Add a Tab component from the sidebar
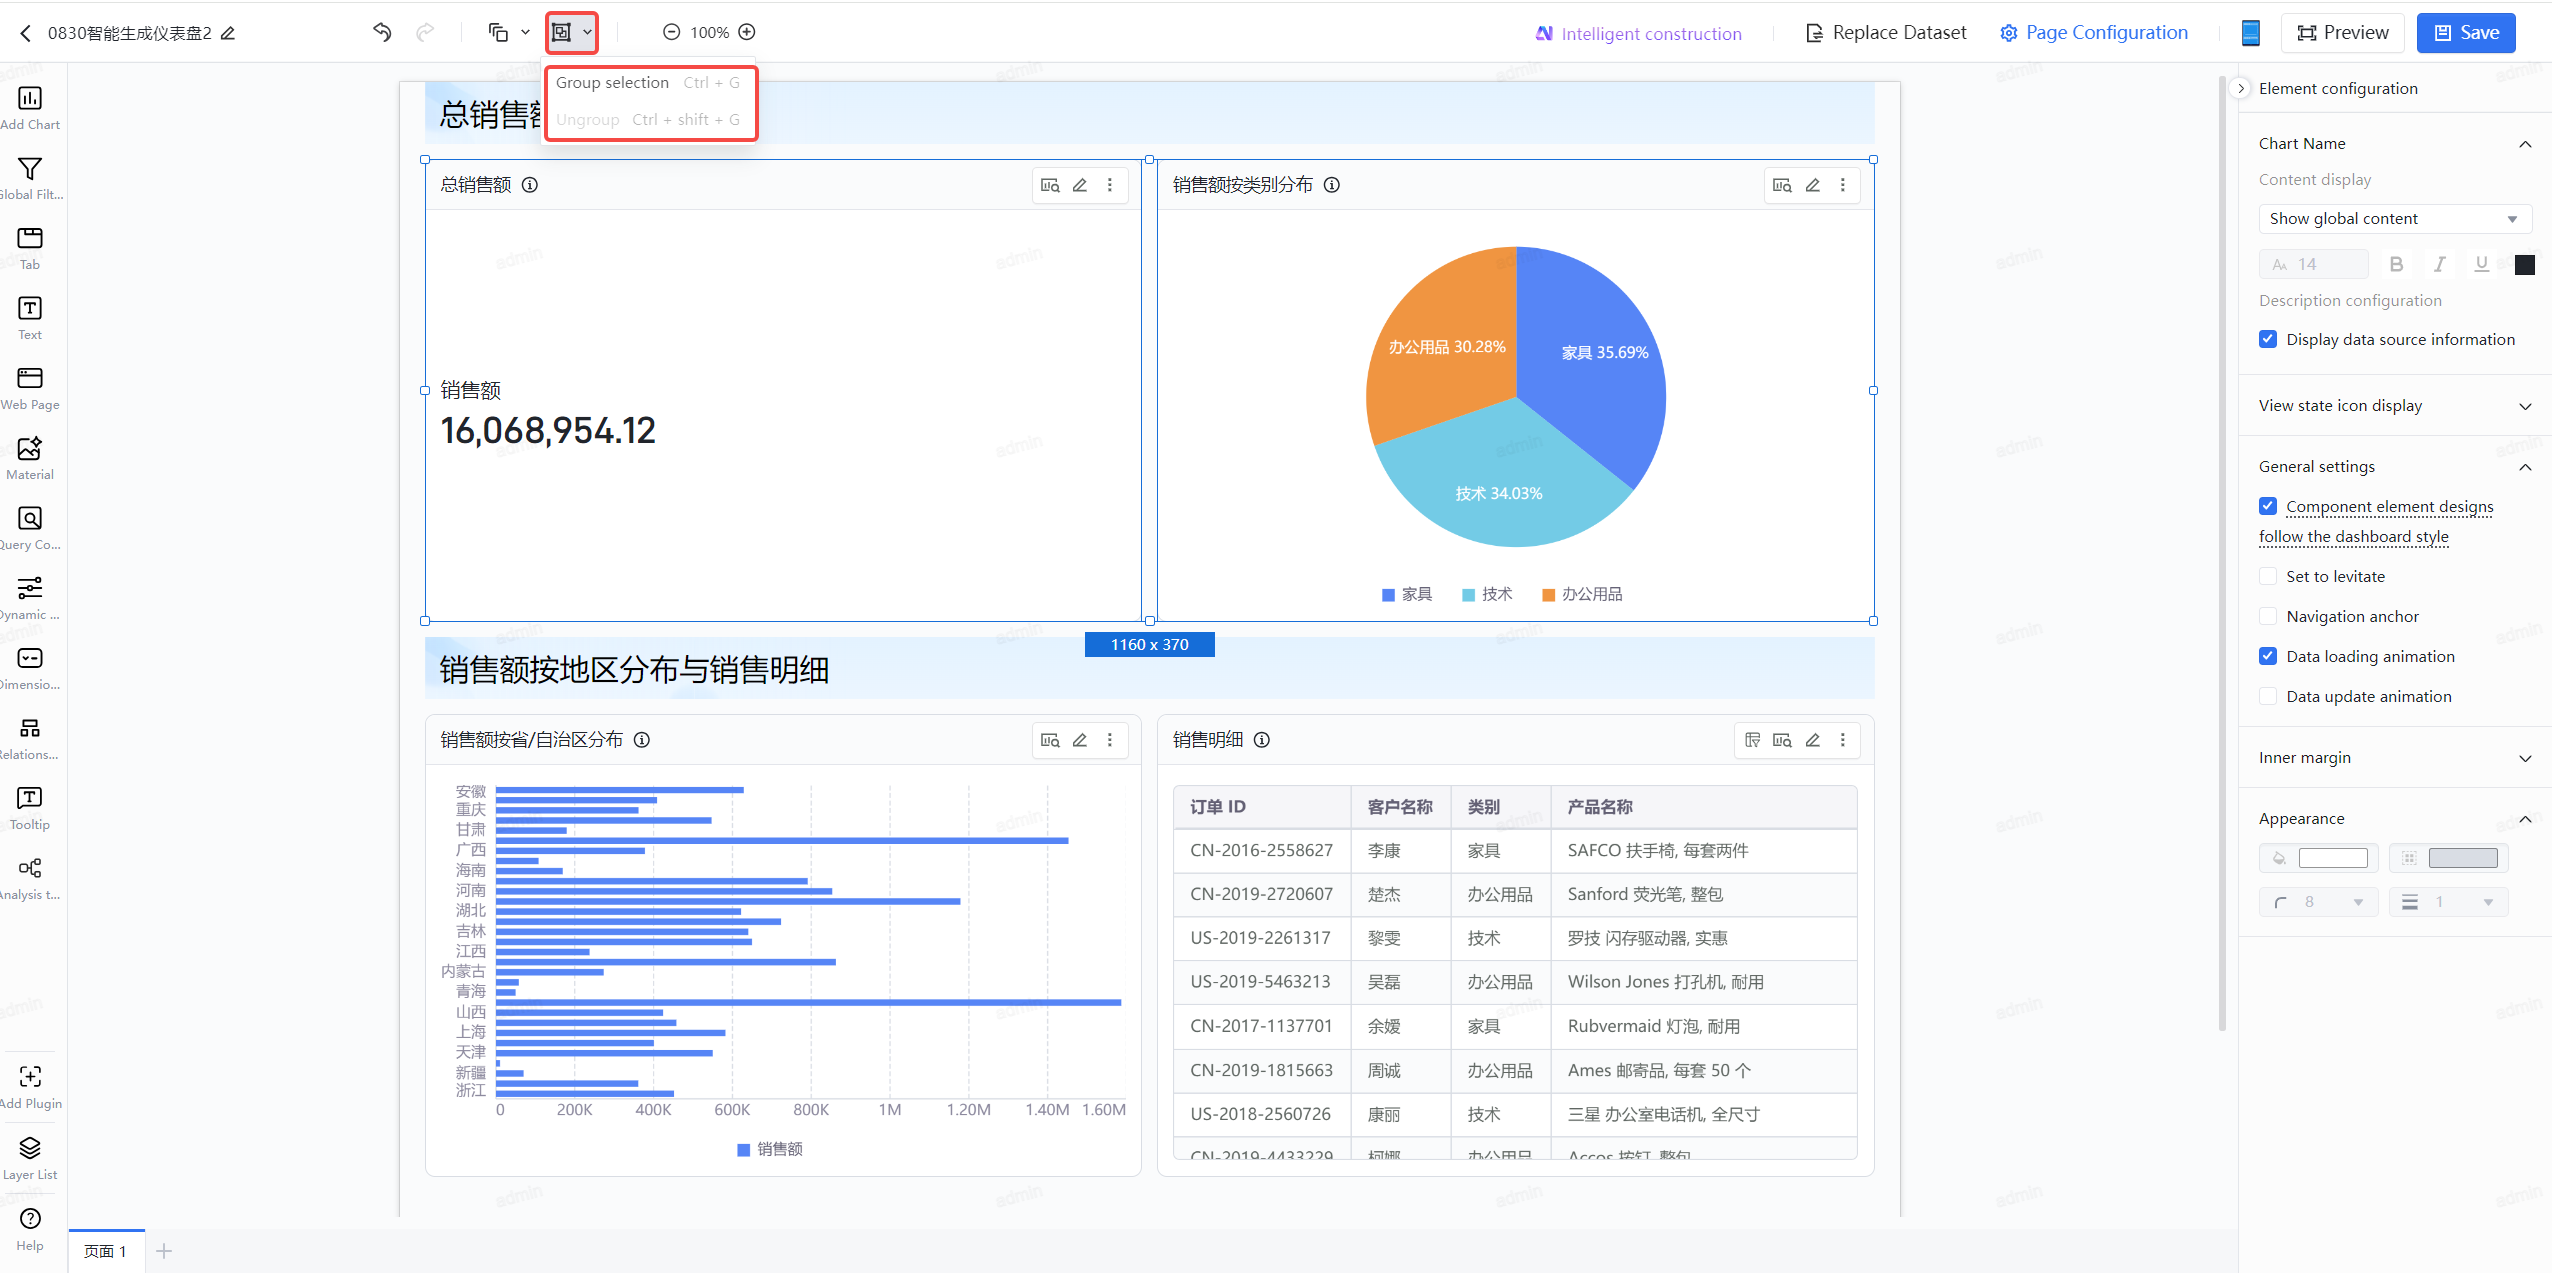Image resolution: width=2552 pixels, height=1273 pixels. [30, 248]
